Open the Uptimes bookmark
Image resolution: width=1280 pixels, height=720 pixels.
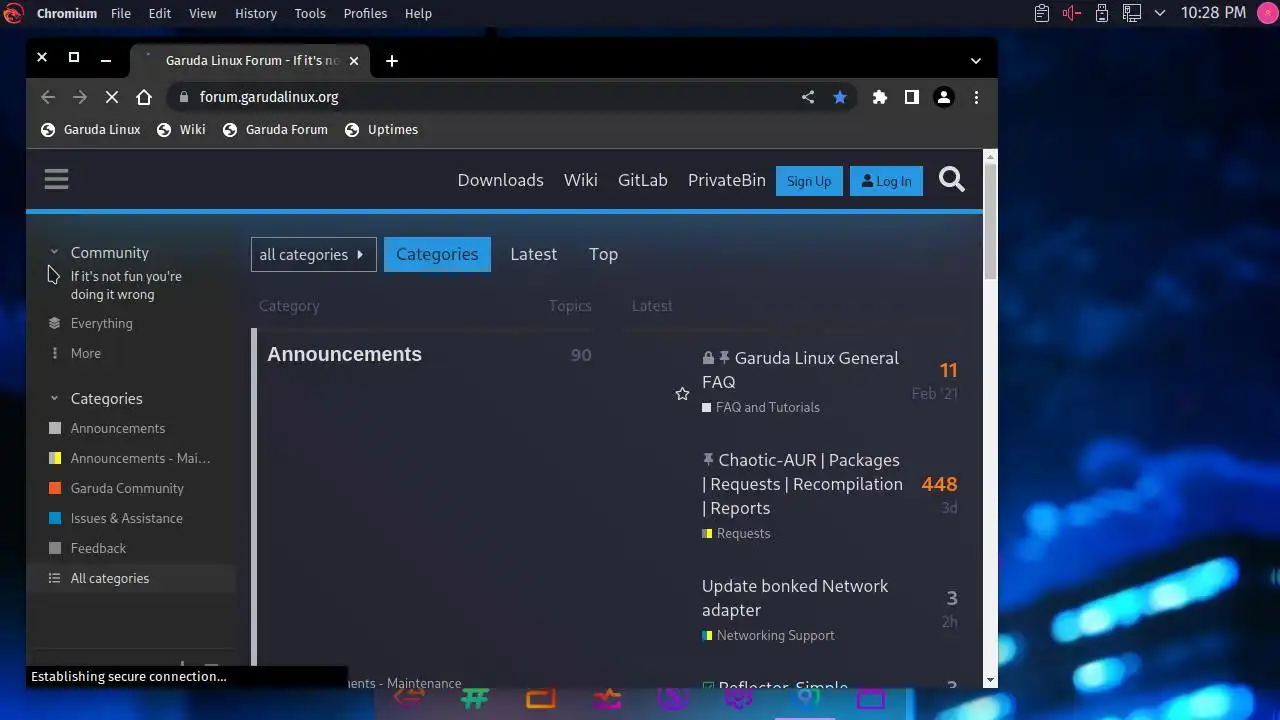[x=381, y=130]
